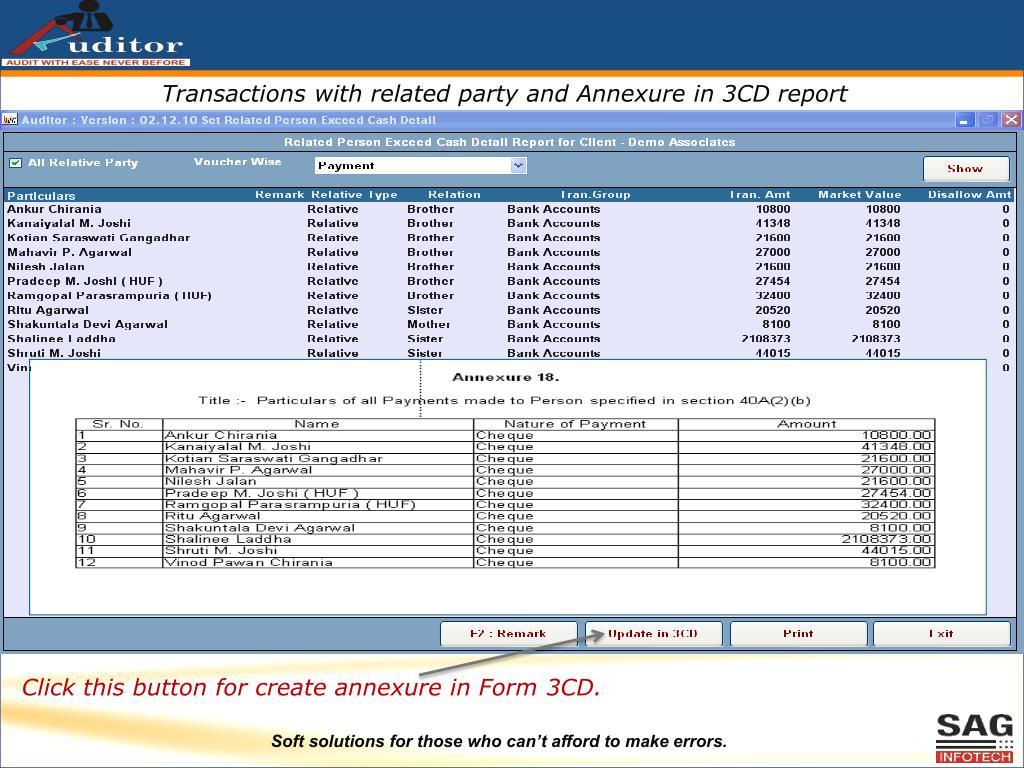
Task: Select Ritu Agarwal grid row
Action: click(x=509, y=310)
